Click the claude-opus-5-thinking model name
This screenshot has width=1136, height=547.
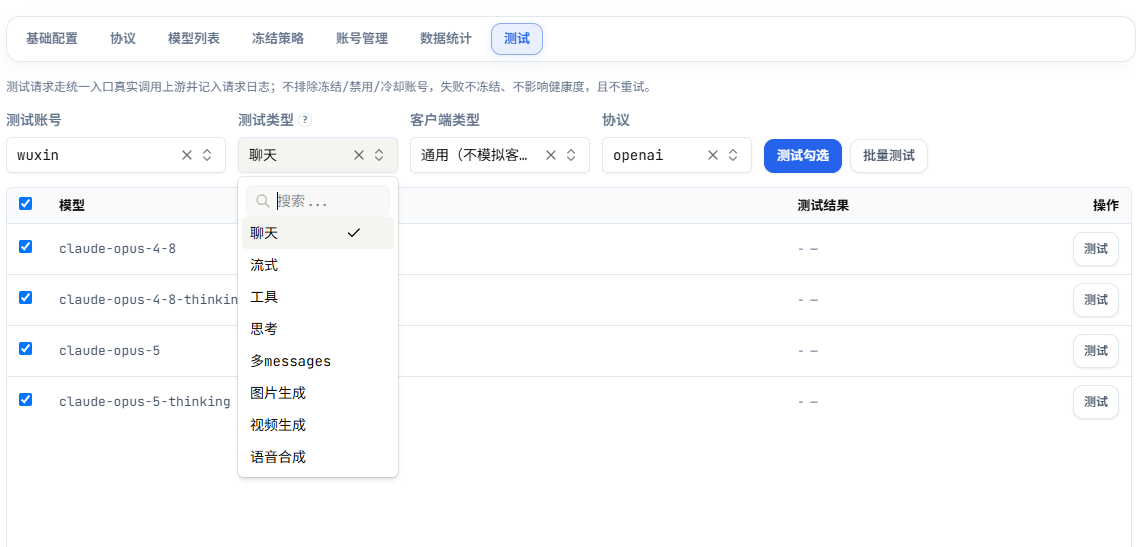[x=145, y=401]
